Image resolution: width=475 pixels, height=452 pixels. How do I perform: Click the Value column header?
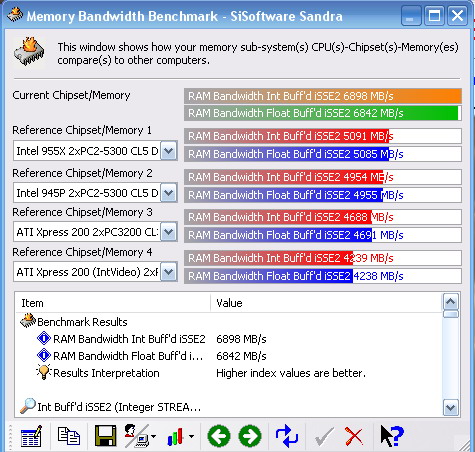326,303
